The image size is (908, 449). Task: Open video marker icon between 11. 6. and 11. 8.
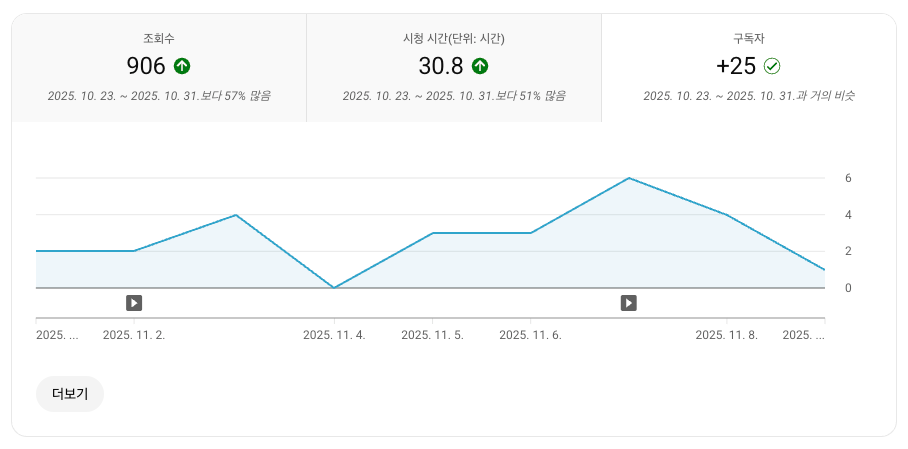point(628,302)
